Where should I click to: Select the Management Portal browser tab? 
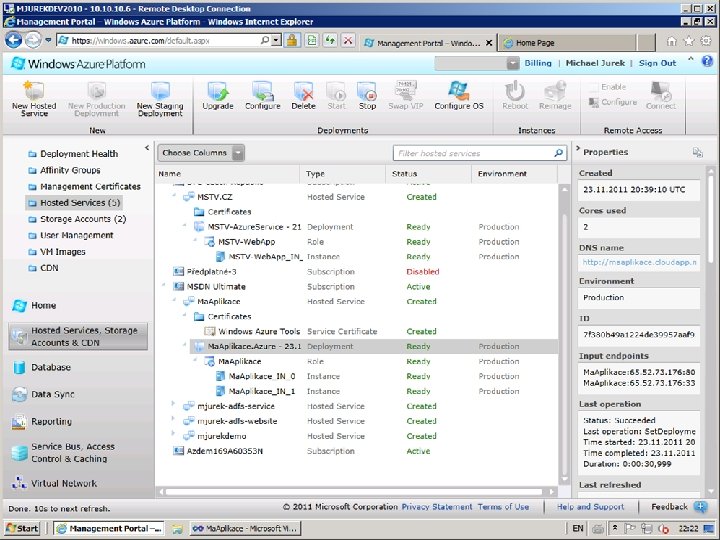[x=428, y=43]
